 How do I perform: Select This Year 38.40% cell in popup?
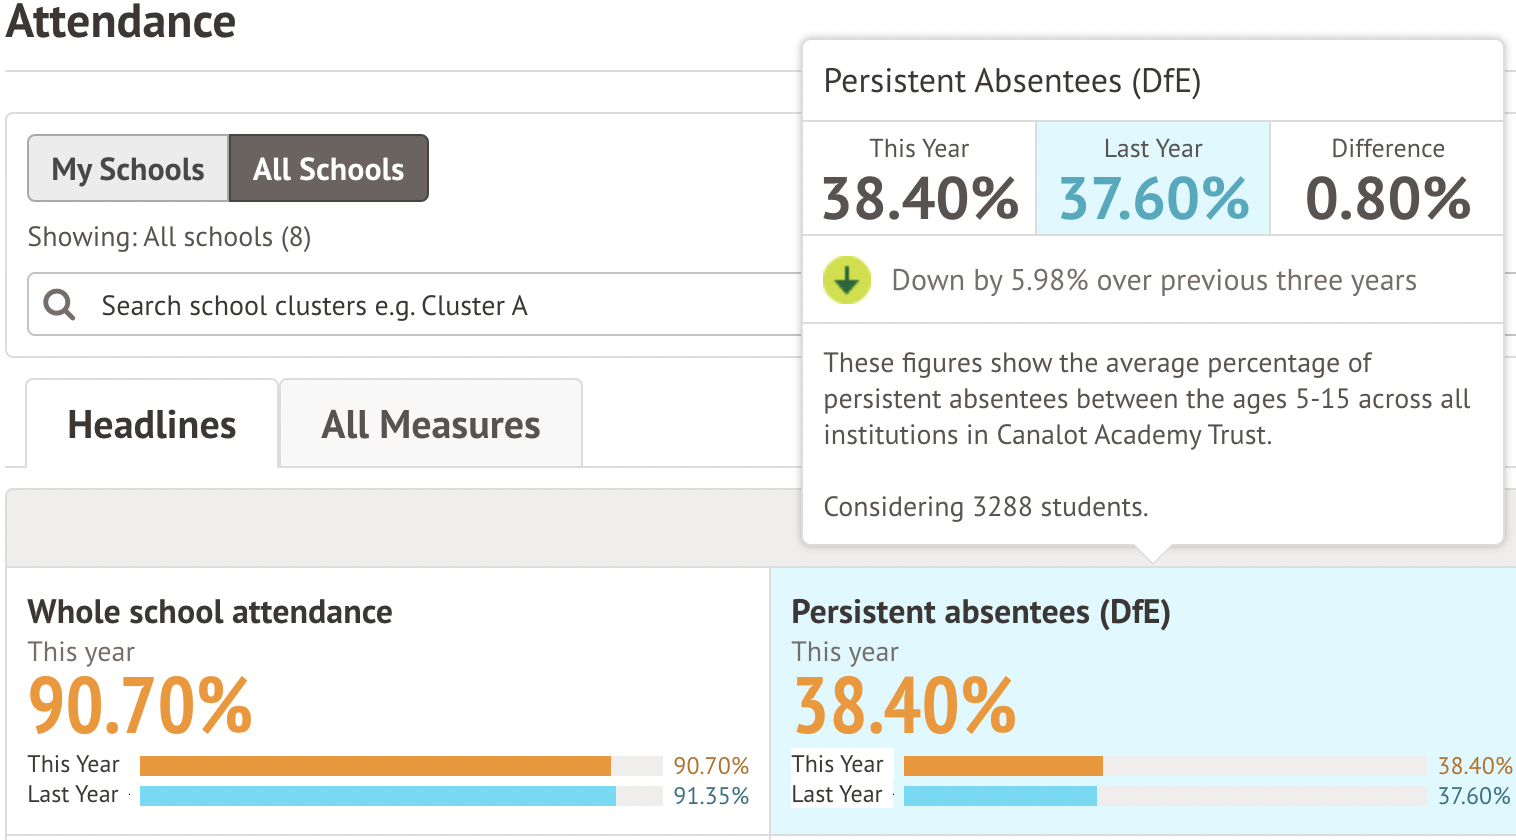[x=919, y=180]
